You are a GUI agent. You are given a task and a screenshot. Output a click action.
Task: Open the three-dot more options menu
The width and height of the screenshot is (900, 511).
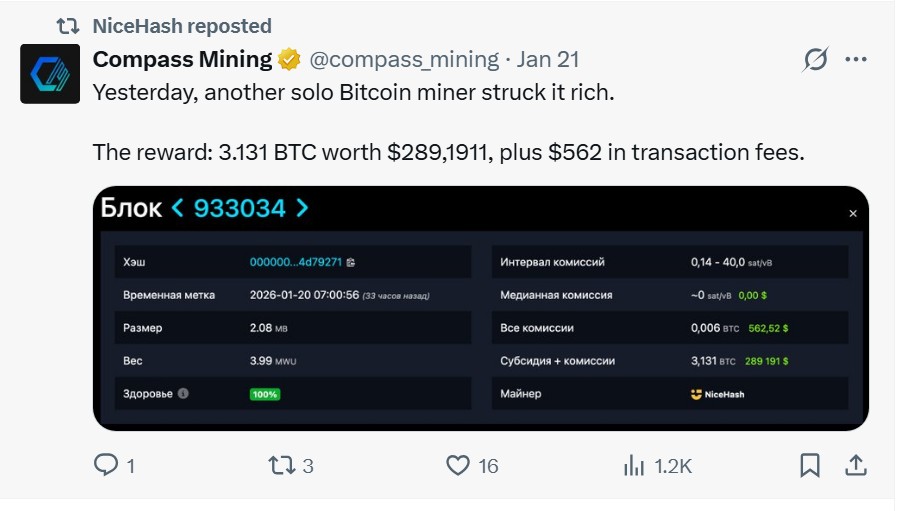tap(856, 60)
